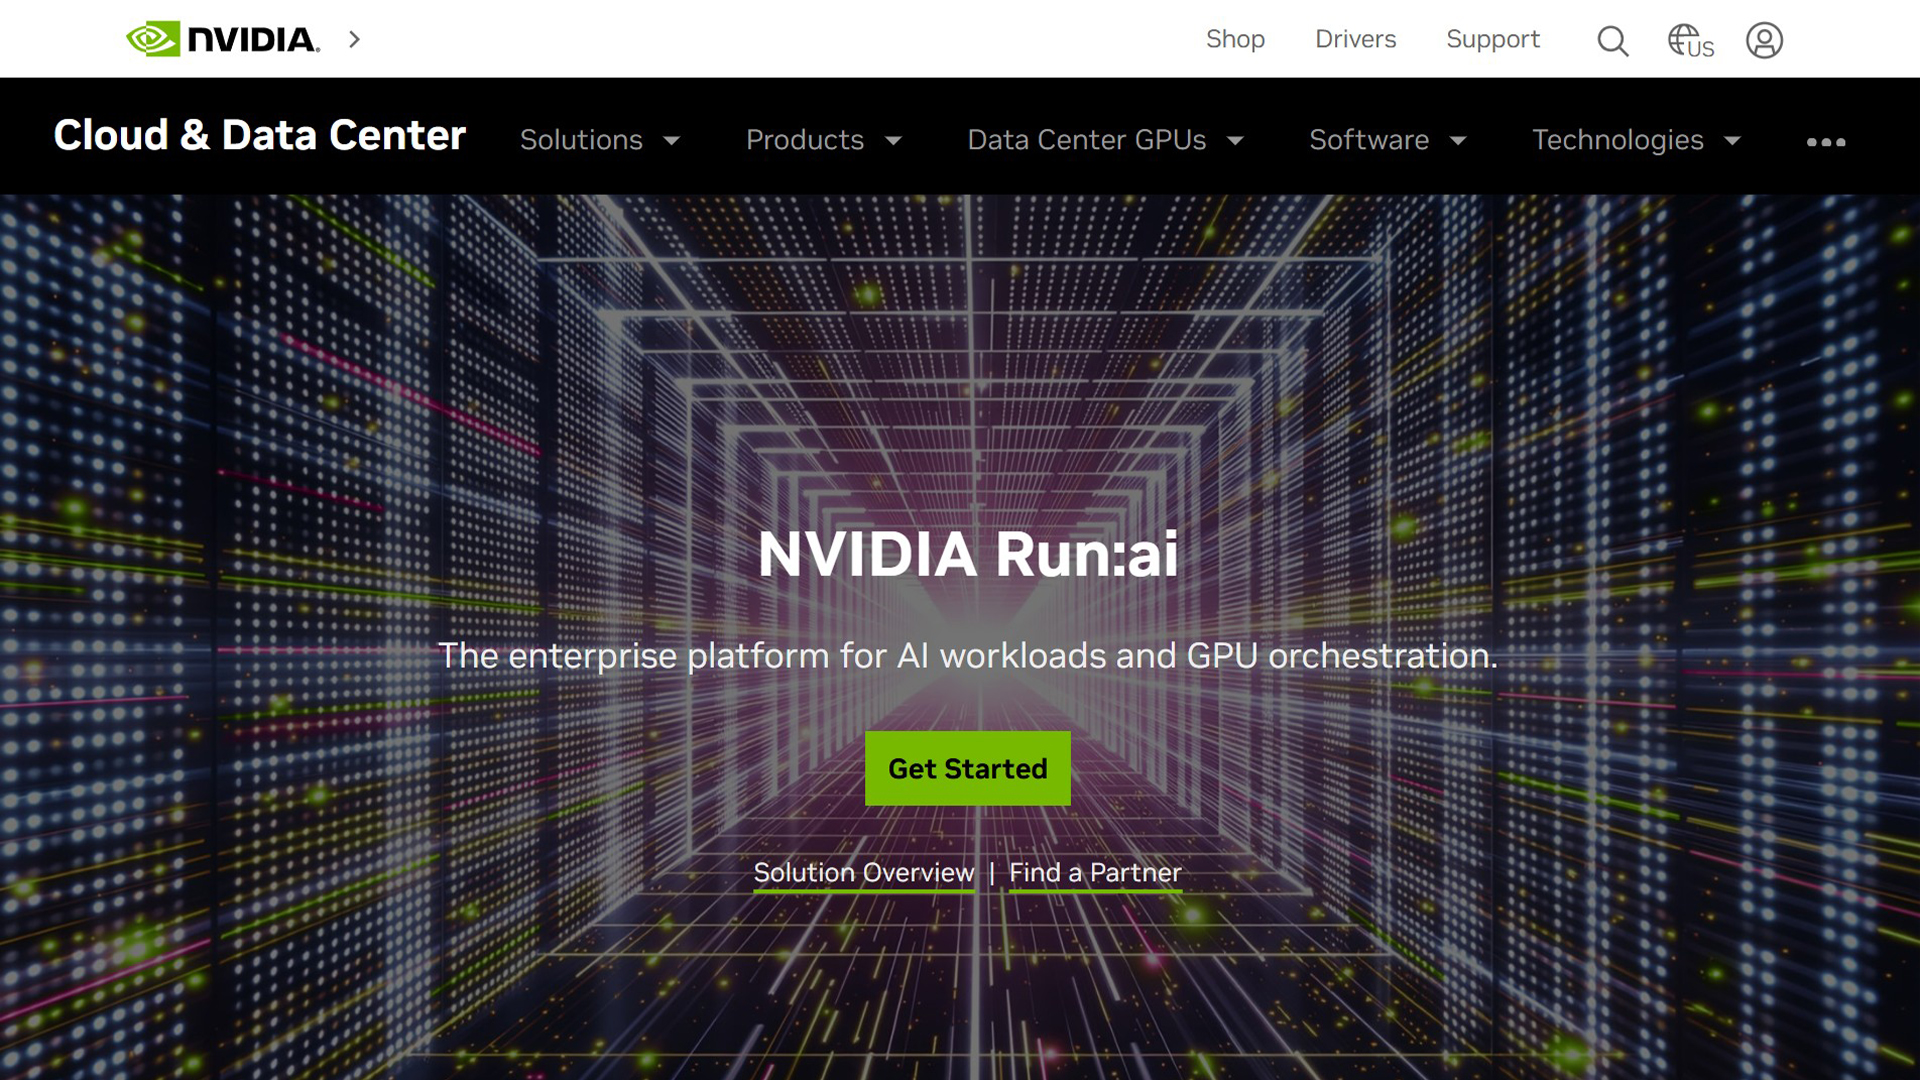1920x1080 pixels.
Task: Open the Software menu
Action: tap(1369, 140)
